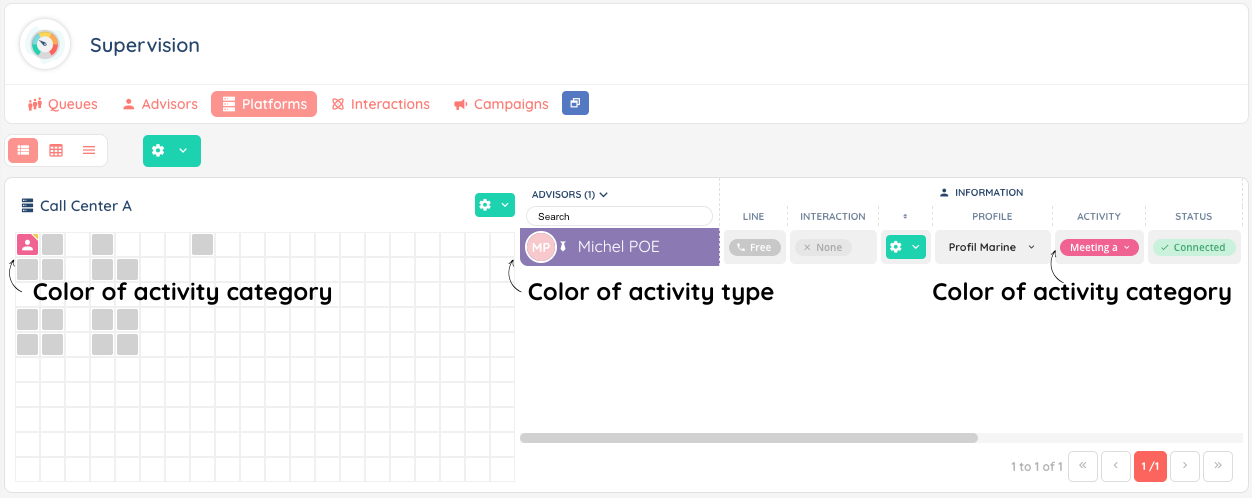Viewport: 1252px width, 498px height.
Task: Open the Campaigns tab
Action: pyautogui.click(x=501, y=104)
